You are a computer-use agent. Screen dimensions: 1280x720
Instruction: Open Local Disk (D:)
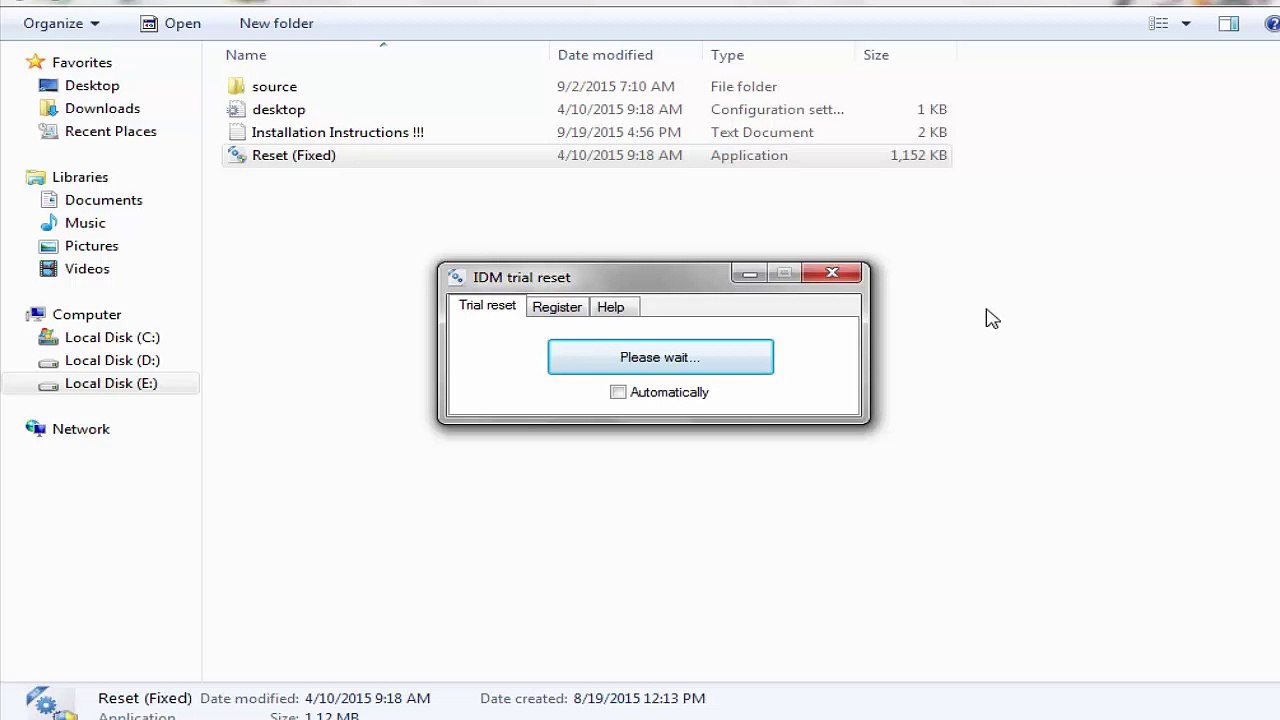click(112, 360)
